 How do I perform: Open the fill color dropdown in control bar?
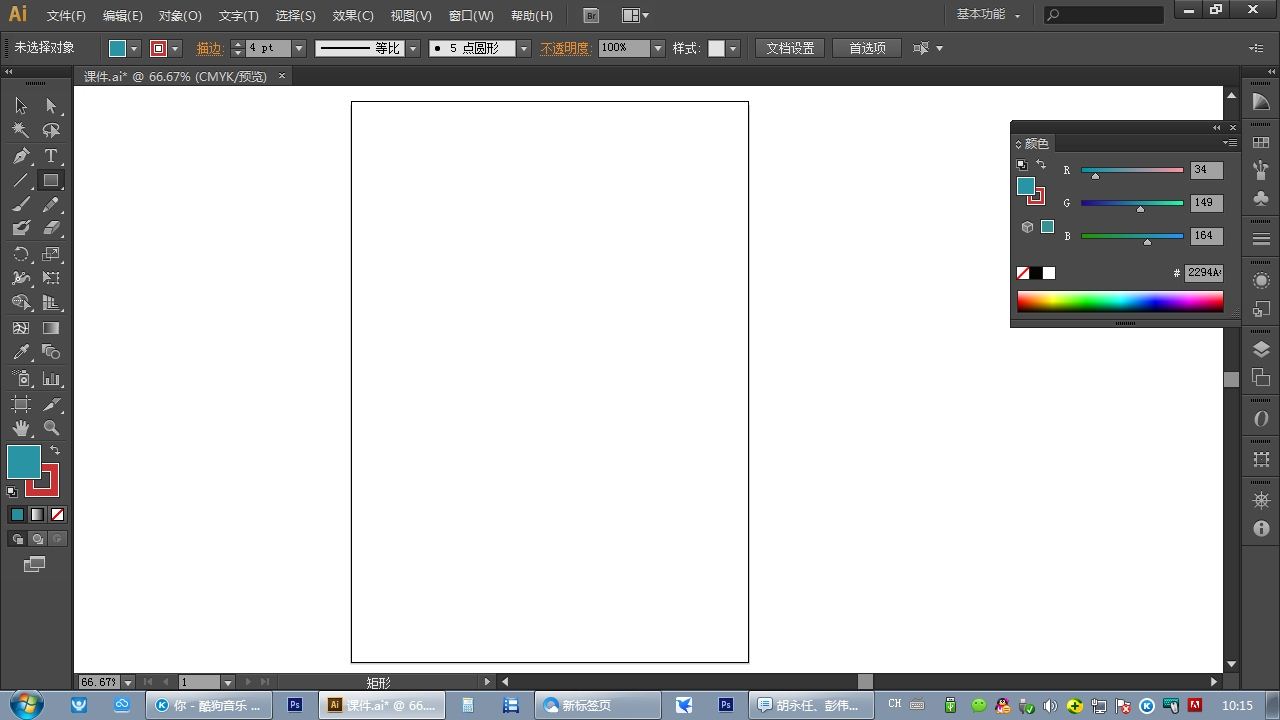(134, 48)
